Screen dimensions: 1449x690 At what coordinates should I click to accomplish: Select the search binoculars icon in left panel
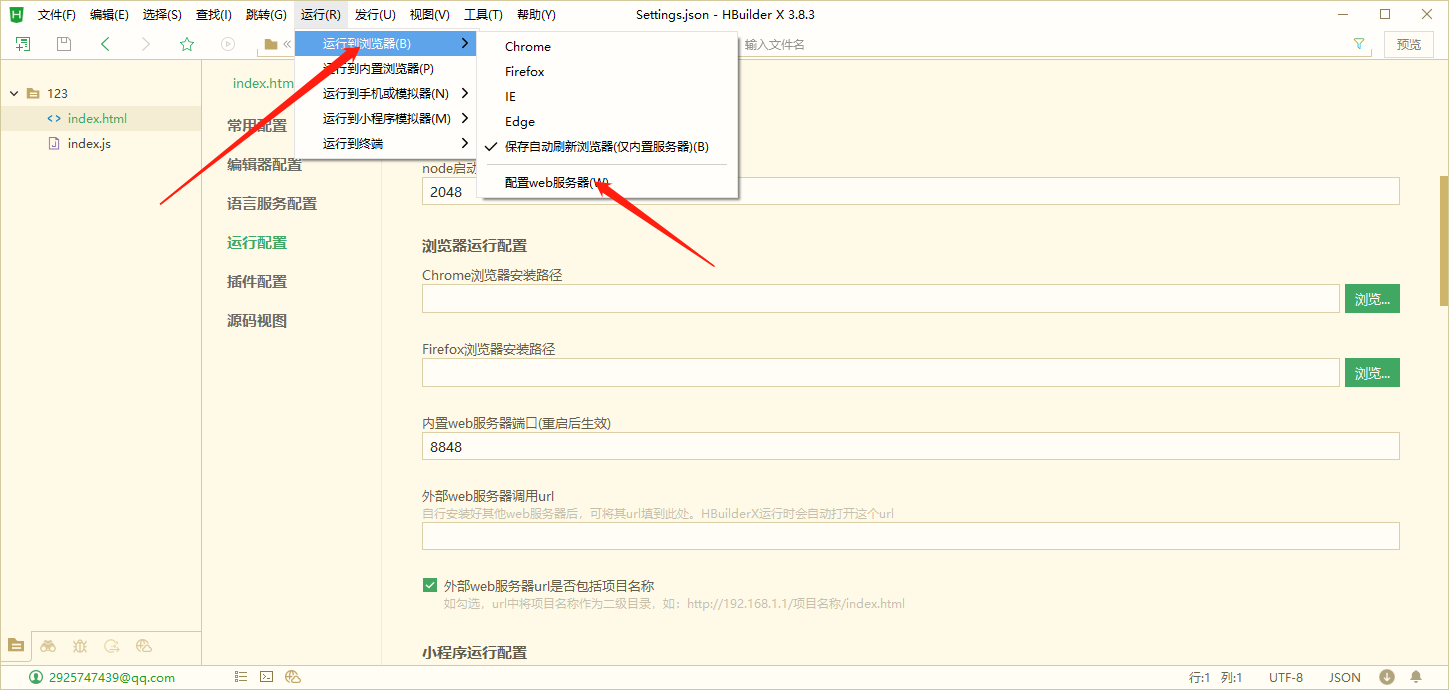point(48,646)
